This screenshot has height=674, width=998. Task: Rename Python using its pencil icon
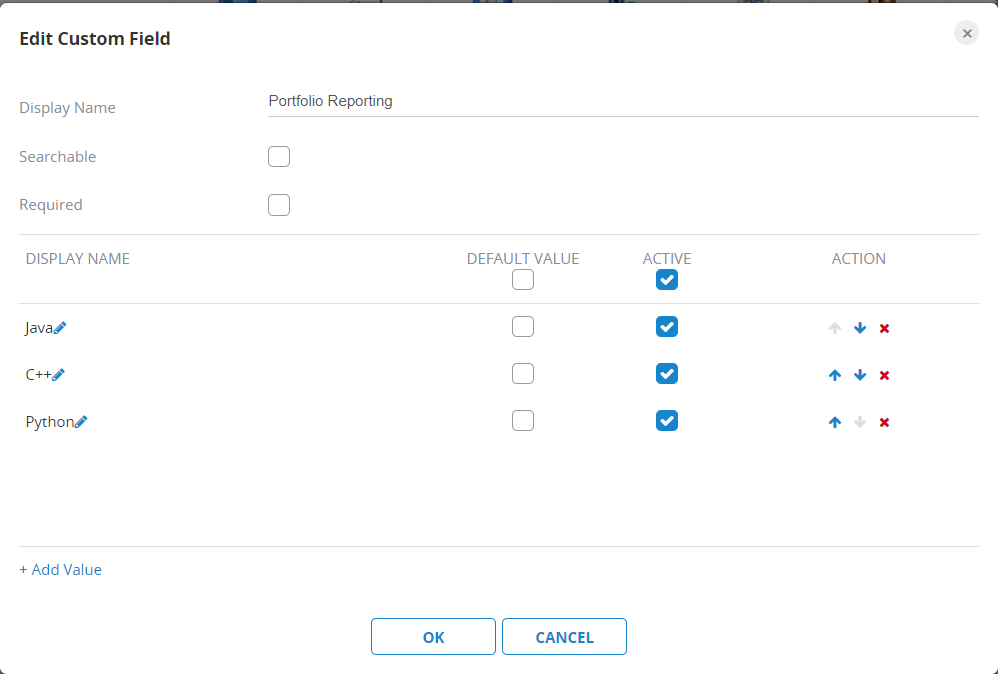tap(81, 422)
